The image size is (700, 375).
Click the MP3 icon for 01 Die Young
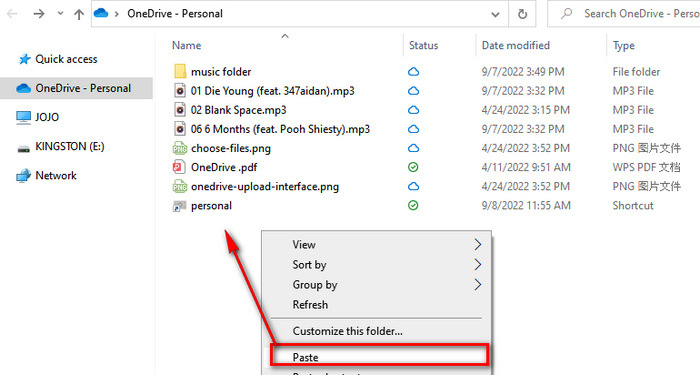coord(180,91)
